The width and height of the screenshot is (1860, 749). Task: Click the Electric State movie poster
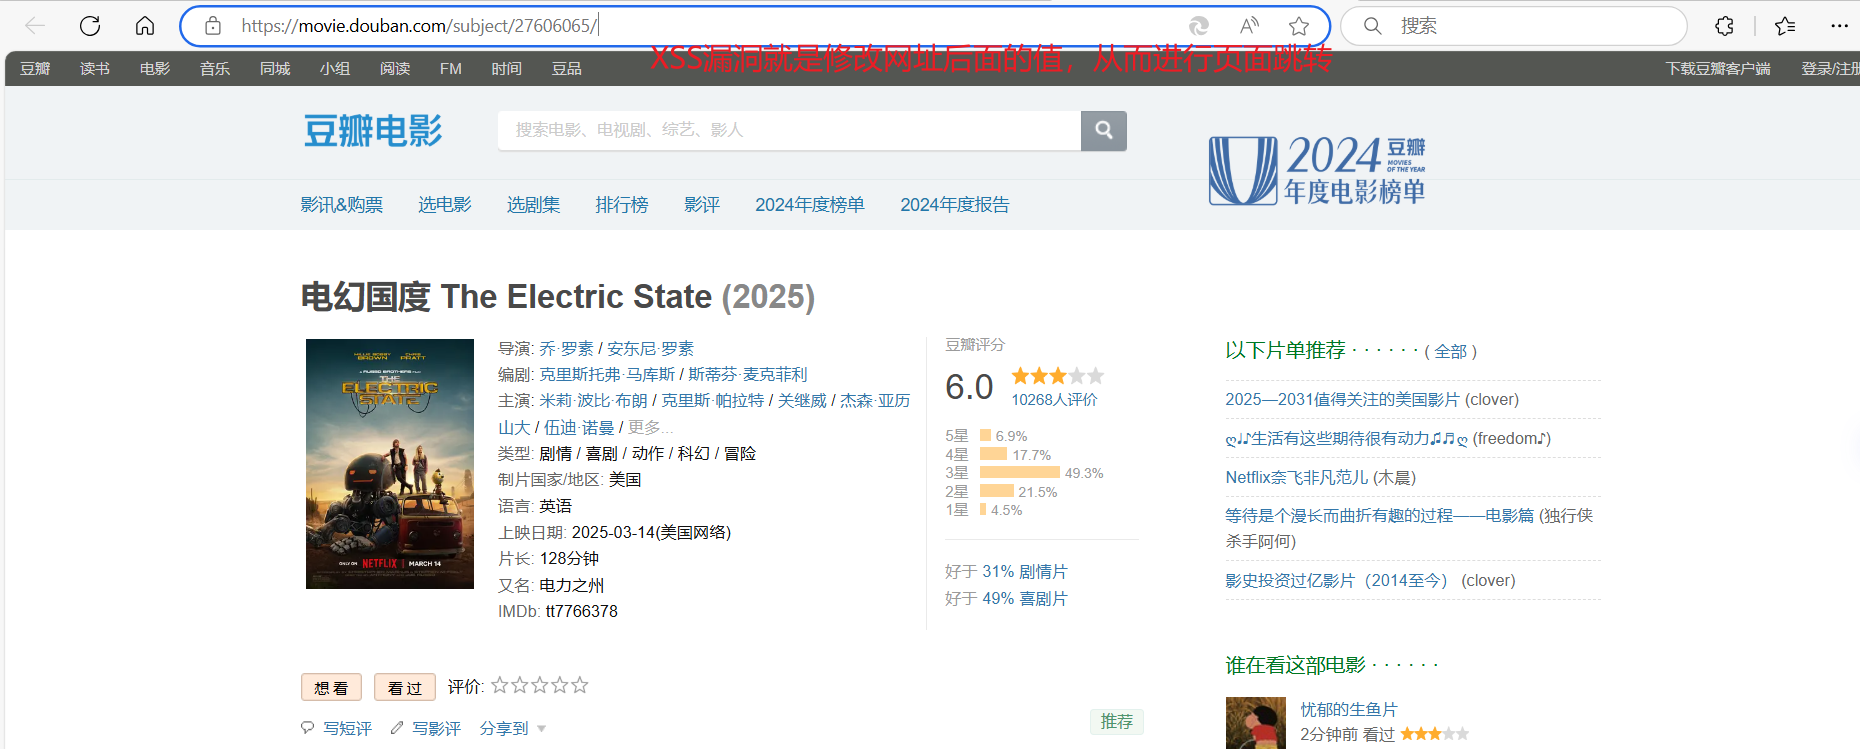[390, 464]
